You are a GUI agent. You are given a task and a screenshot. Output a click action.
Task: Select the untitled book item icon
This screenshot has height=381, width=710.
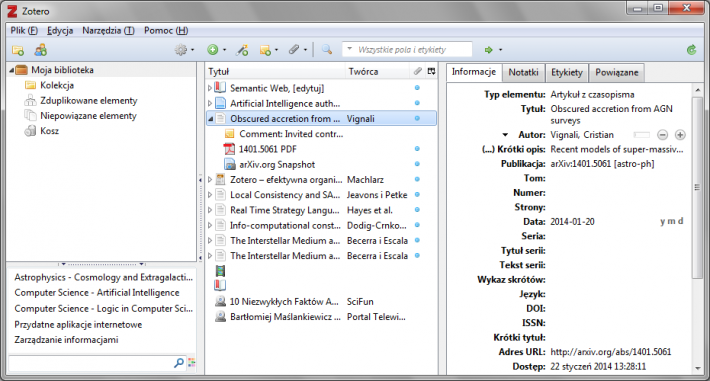tap(221, 285)
